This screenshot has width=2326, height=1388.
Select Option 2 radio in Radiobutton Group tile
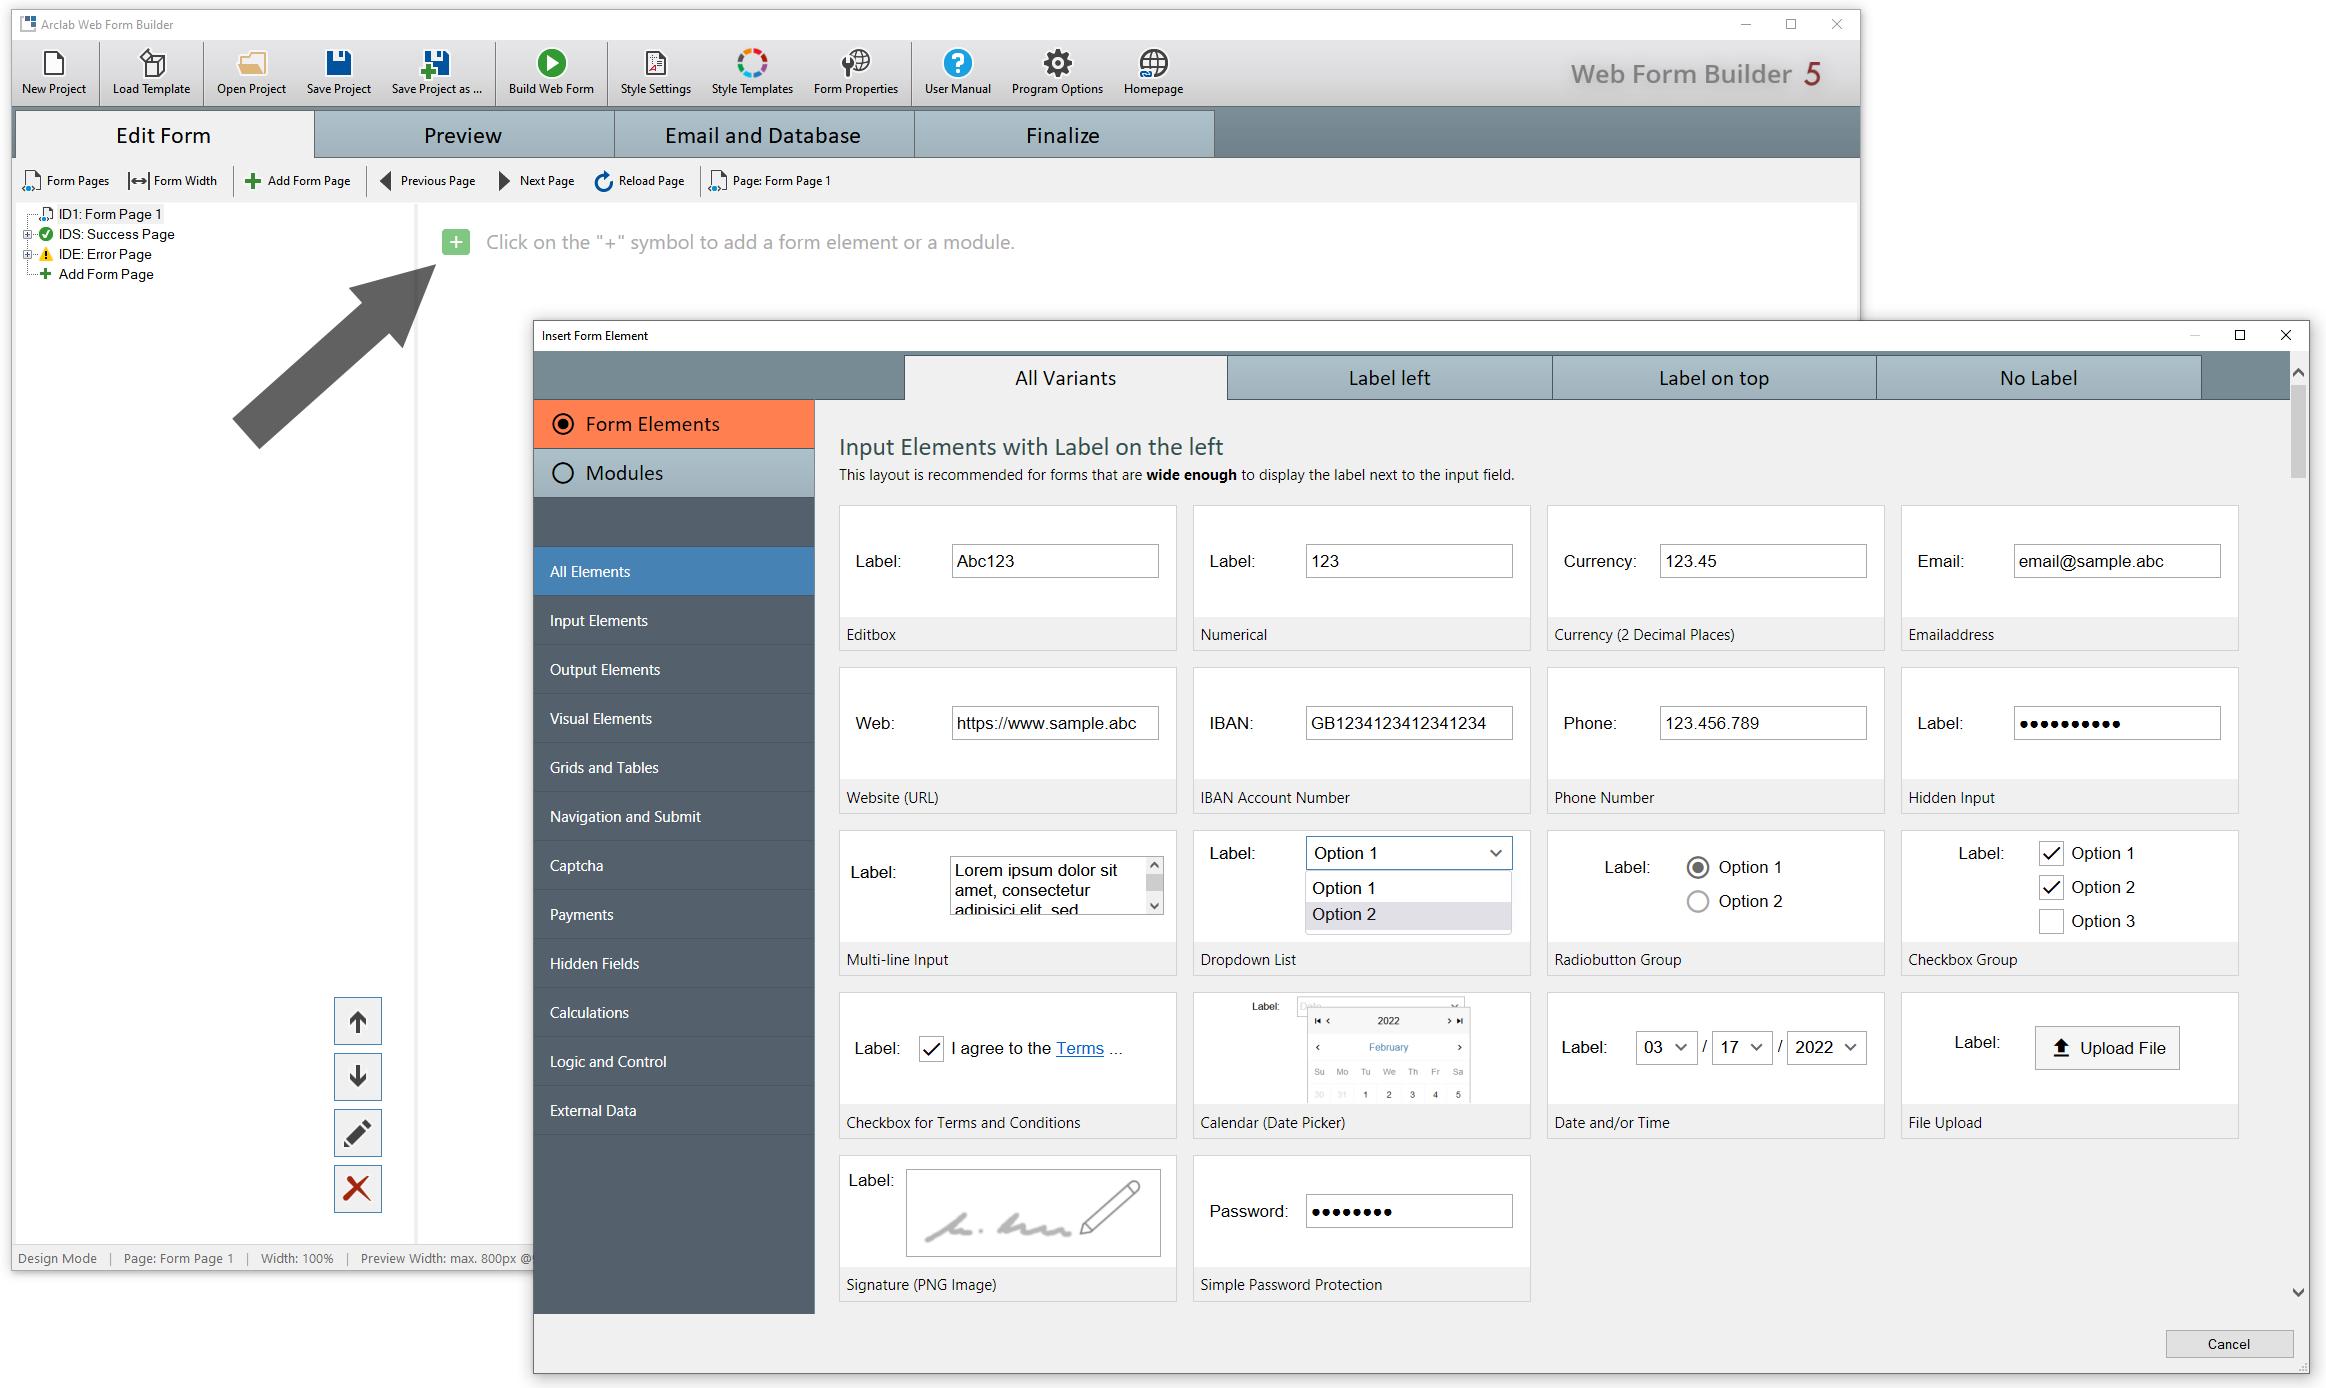tap(1697, 901)
